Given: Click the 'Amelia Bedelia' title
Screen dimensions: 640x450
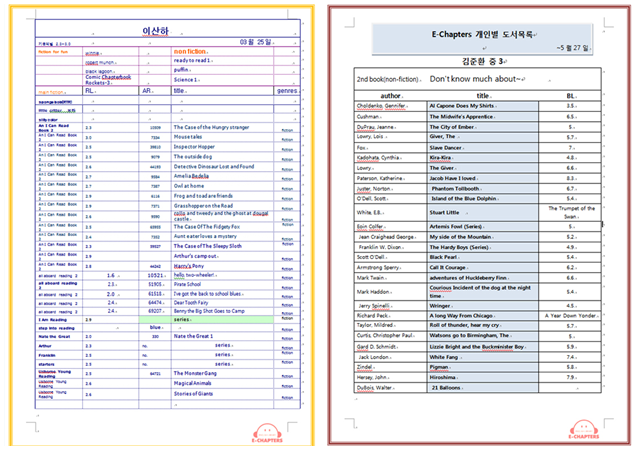Looking at the screenshot, I should 191,176.
